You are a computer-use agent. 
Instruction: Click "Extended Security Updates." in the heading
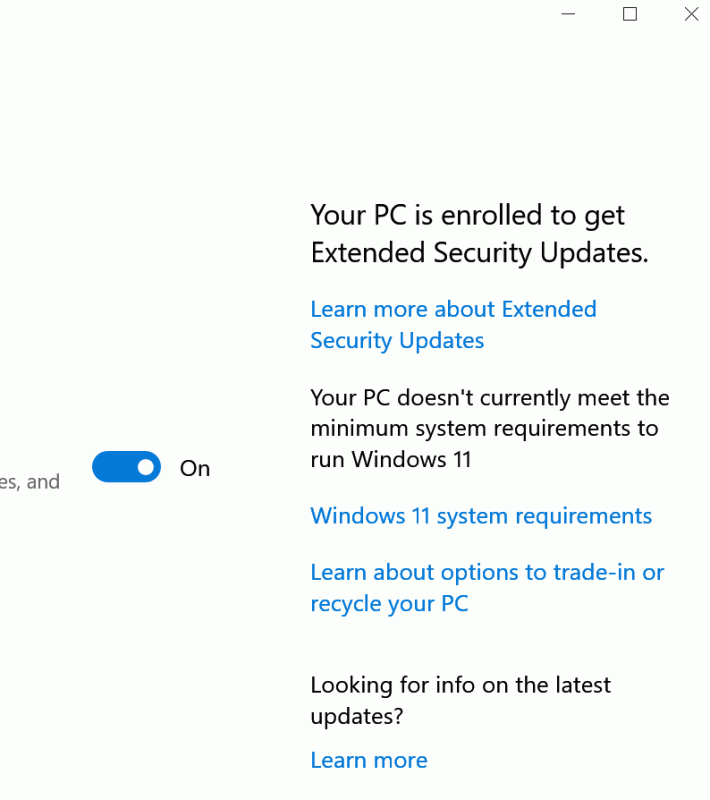(x=479, y=254)
